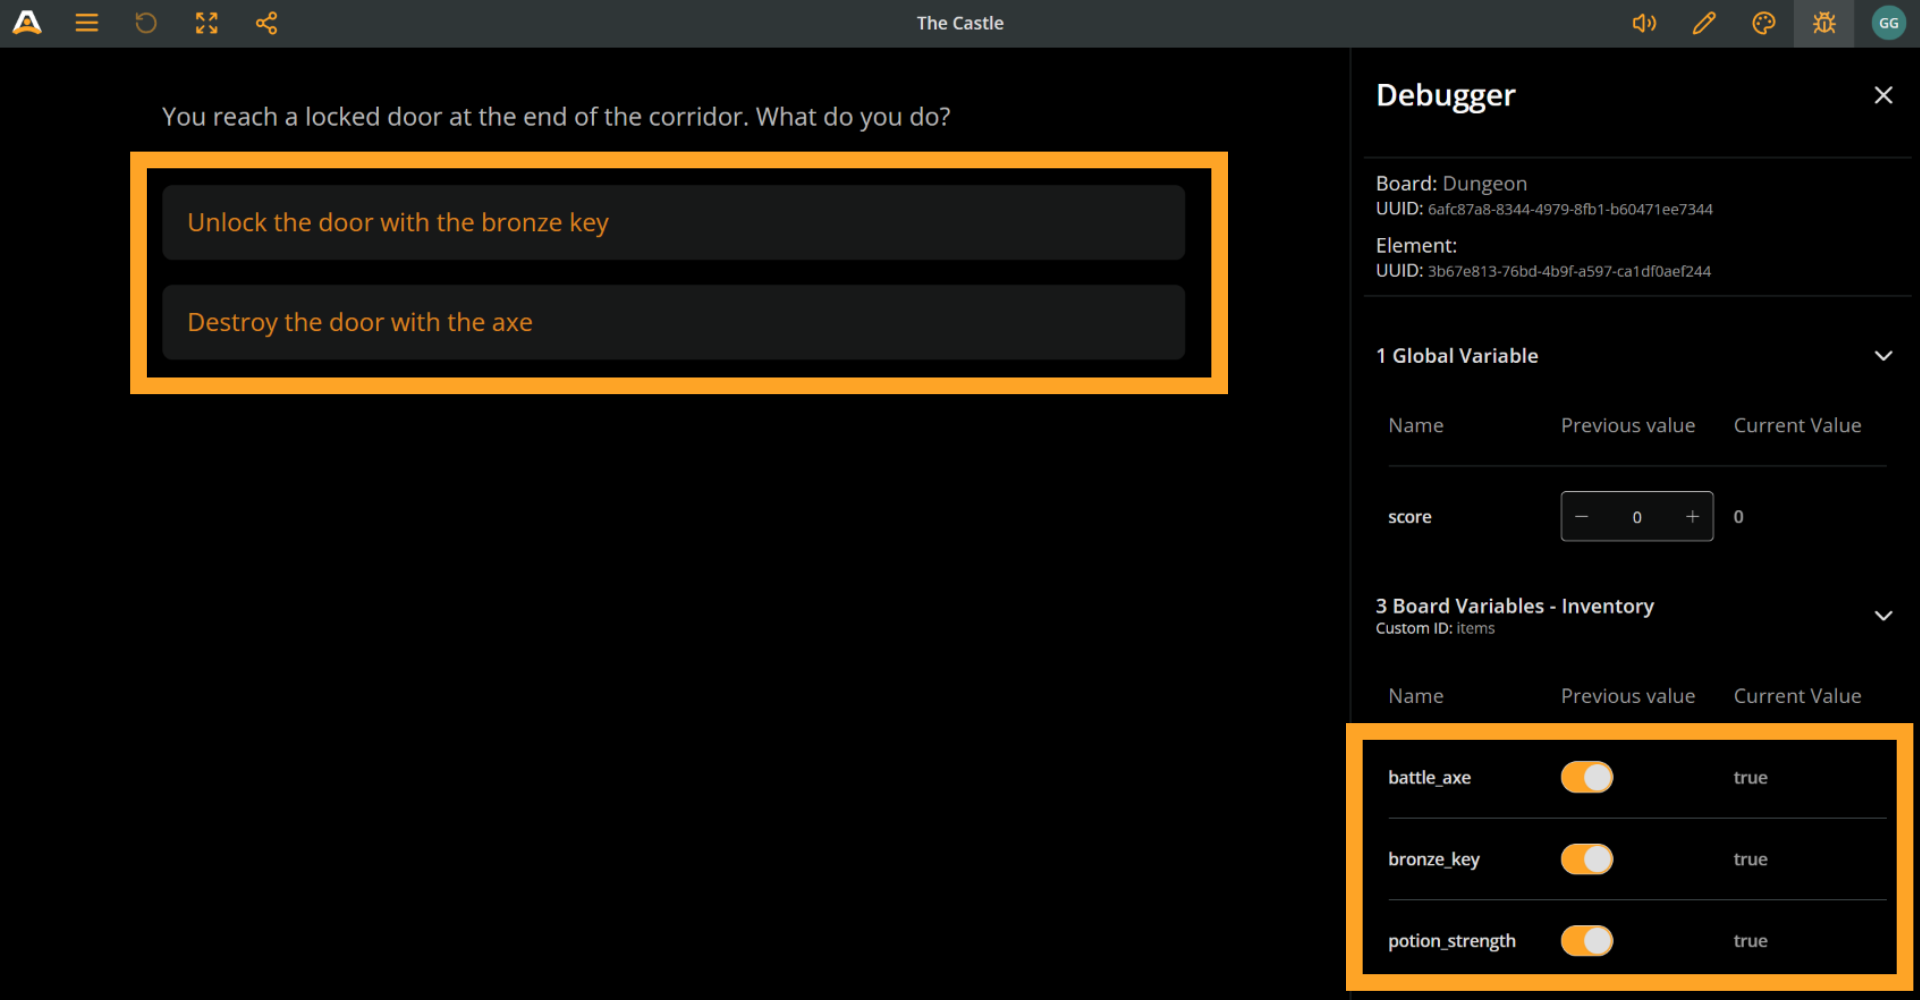Click the element UUID beginning 3b67e813
The width and height of the screenshot is (1920, 1000).
[1569, 271]
